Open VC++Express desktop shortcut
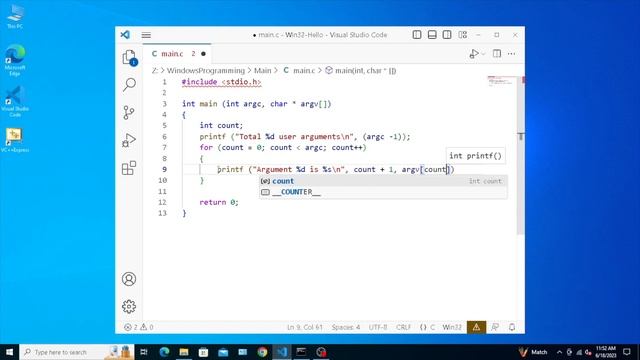Viewport: 640px width, 360px height. 14,140
